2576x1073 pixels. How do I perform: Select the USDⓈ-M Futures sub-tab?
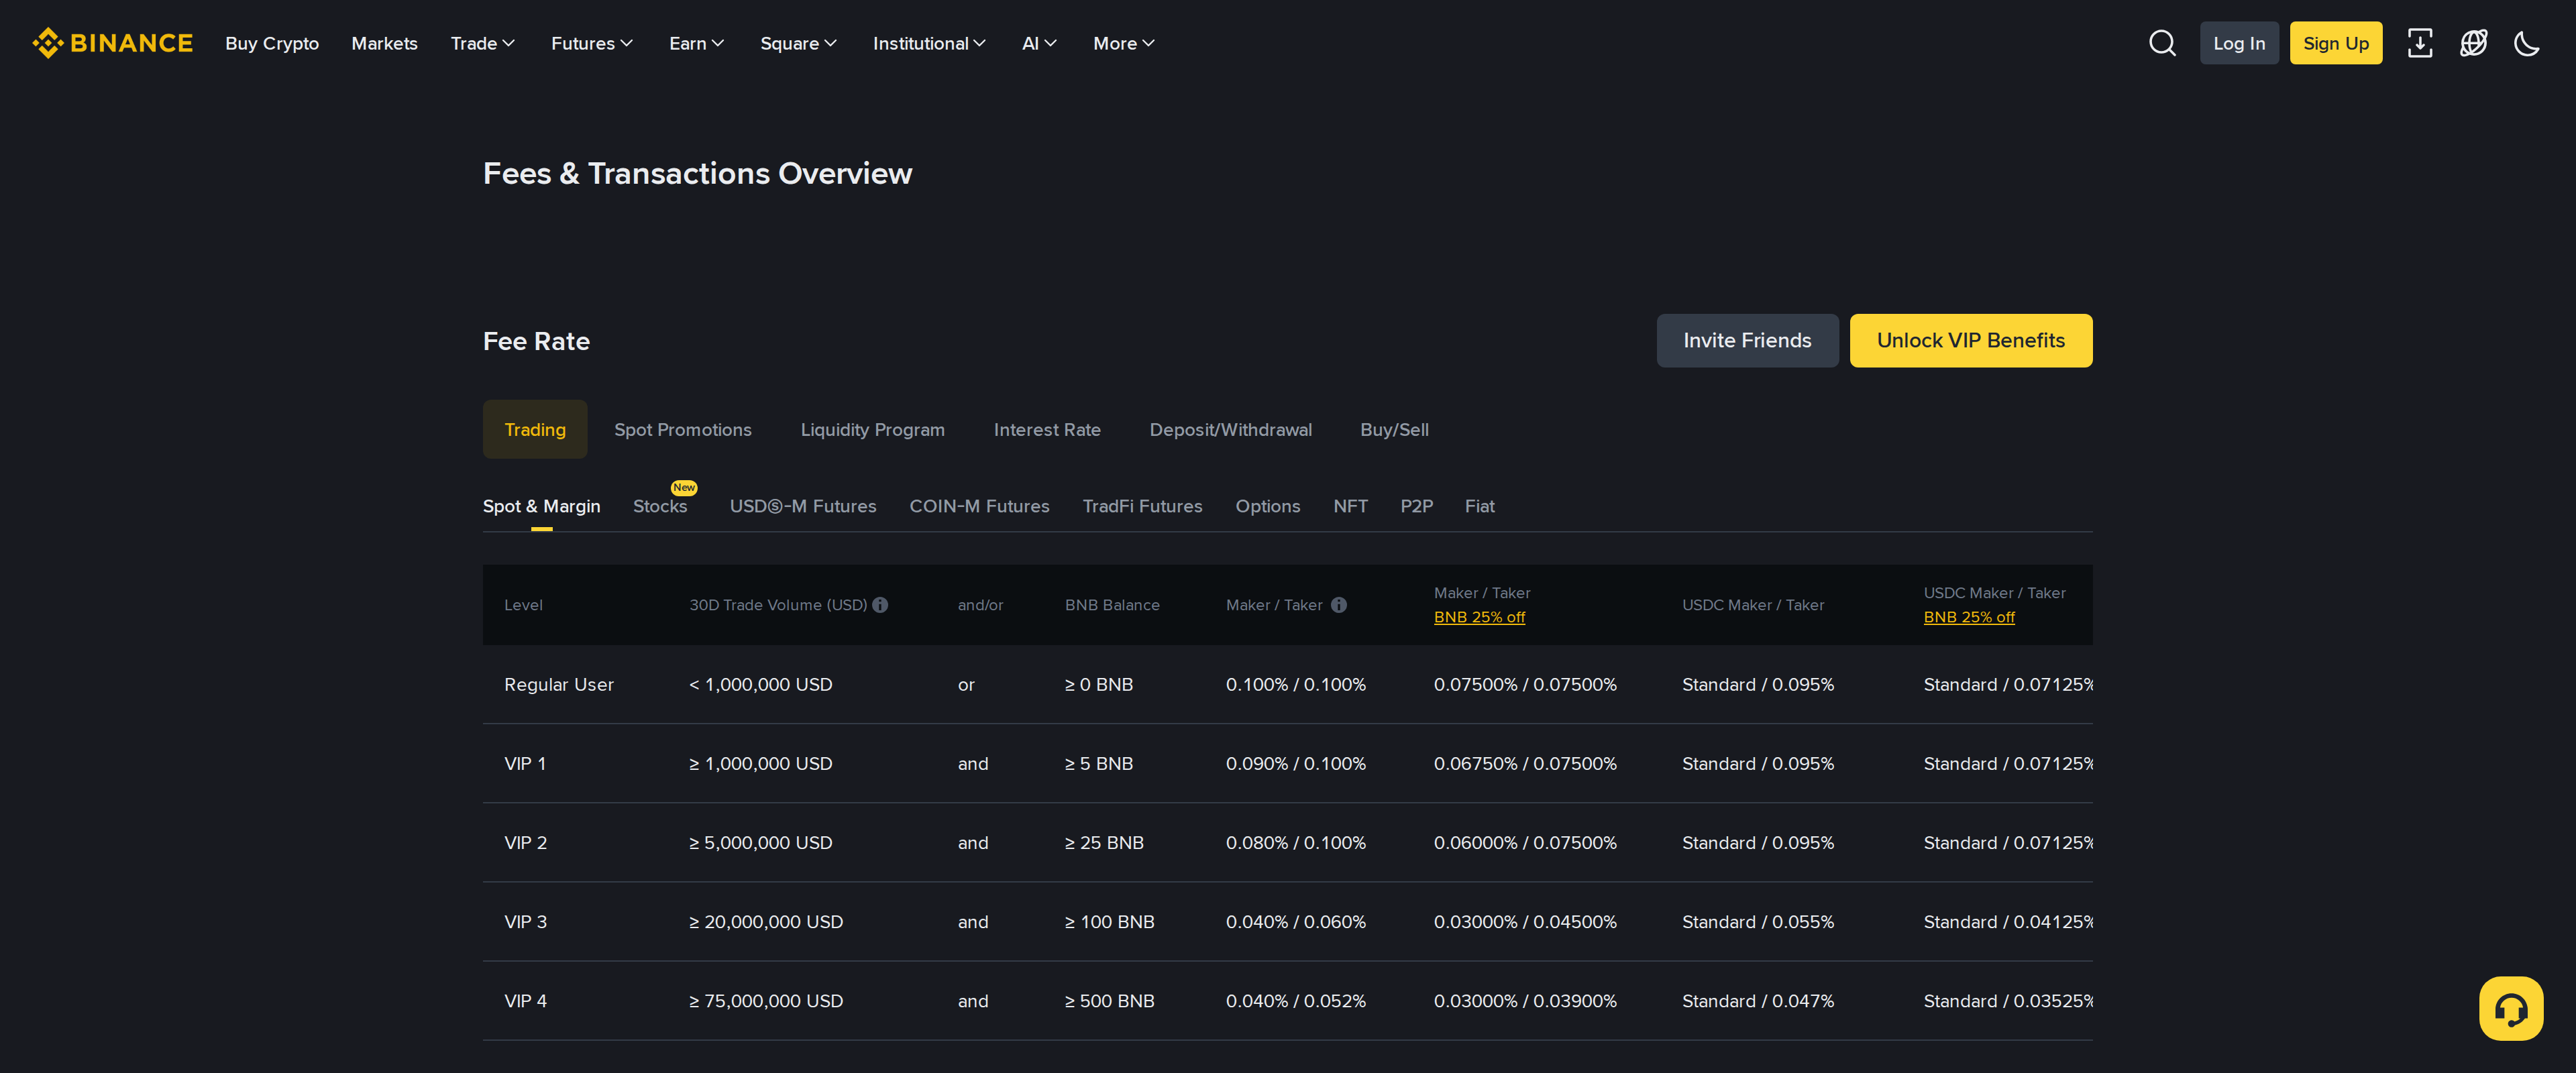tap(803, 506)
